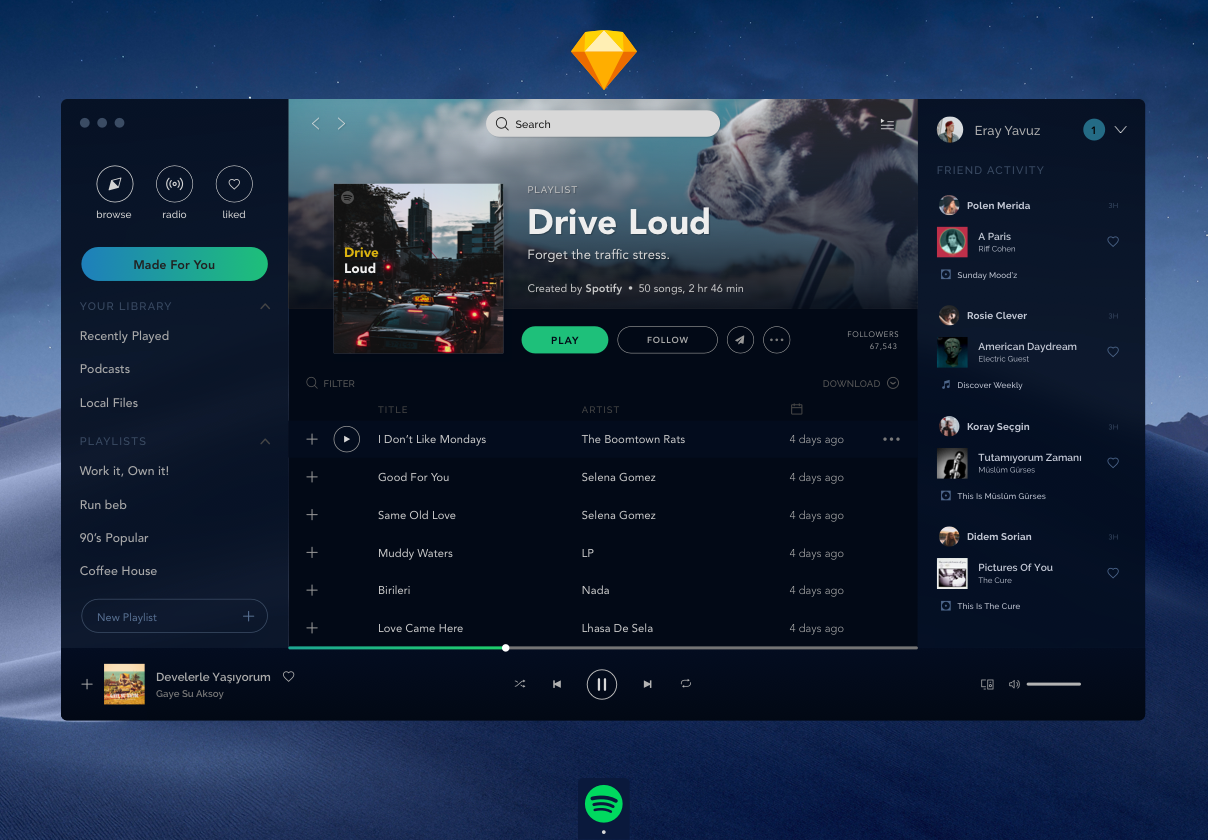Open the play queue icon

[887, 125]
